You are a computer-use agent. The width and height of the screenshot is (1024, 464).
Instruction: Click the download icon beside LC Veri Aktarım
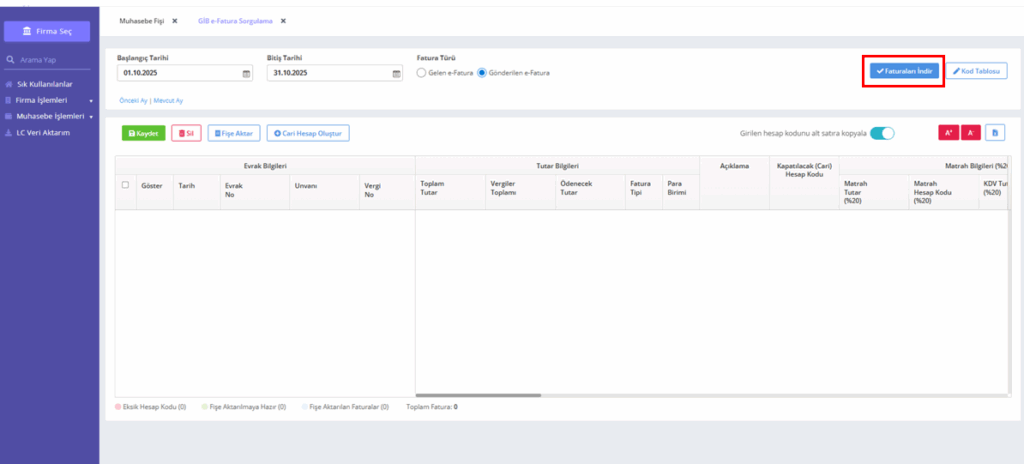coord(8,132)
